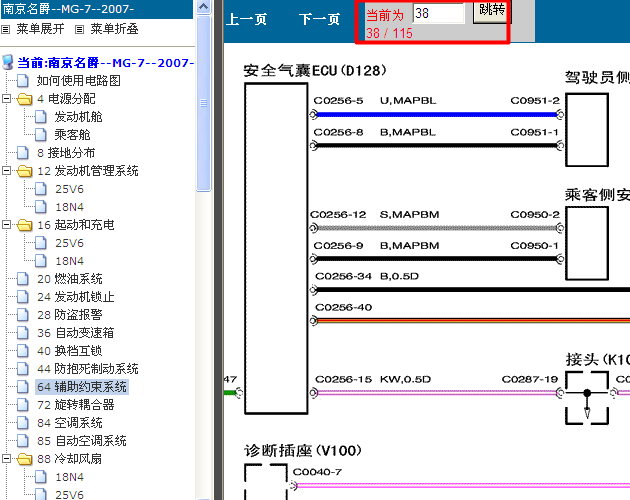Viewport: 630px width, 500px height.
Task: Click the folder icon for 88 冷却风扇
Action: point(25,459)
